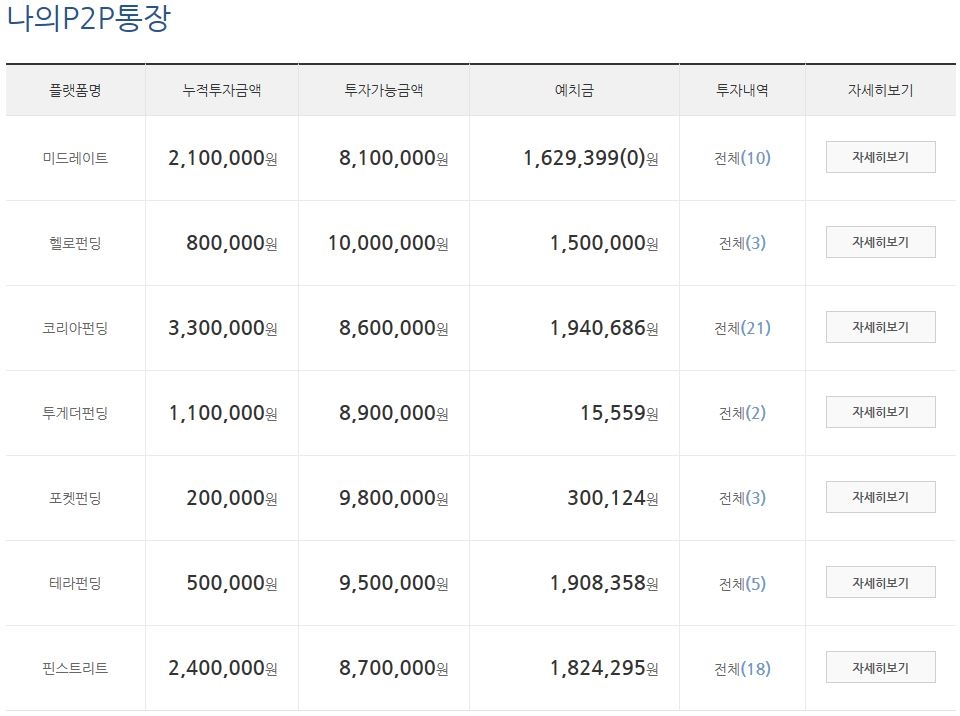Image resolution: width=960 pixels, height=716 pixels.
Task: Click 자세히보기 button for 테라펀딩
Action: 880,583
